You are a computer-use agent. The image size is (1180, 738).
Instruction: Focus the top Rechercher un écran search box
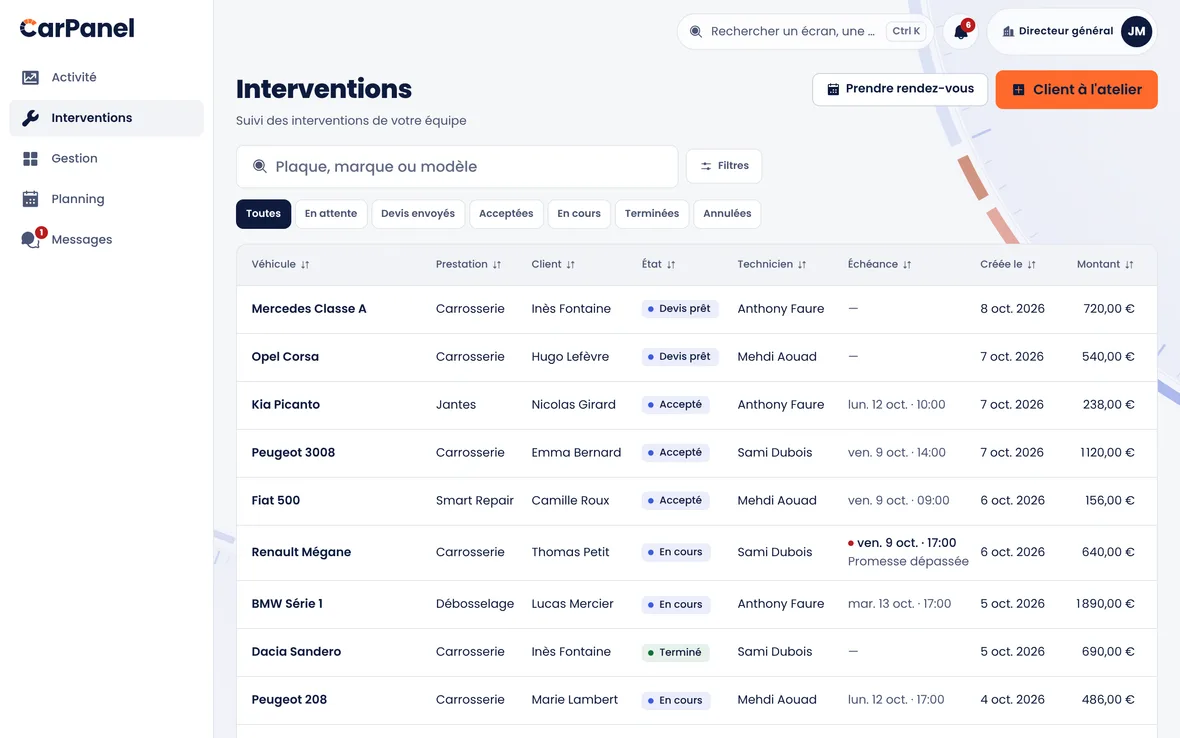(x=805, y=32)
